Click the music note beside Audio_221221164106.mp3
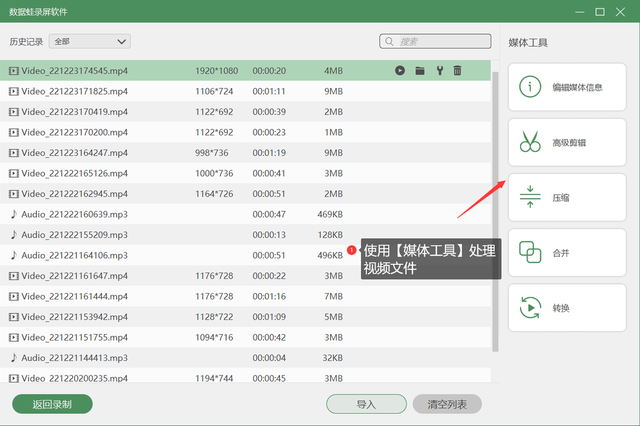Image resolution: width=640 pixels, height=426 pixels. coord(14,255)
